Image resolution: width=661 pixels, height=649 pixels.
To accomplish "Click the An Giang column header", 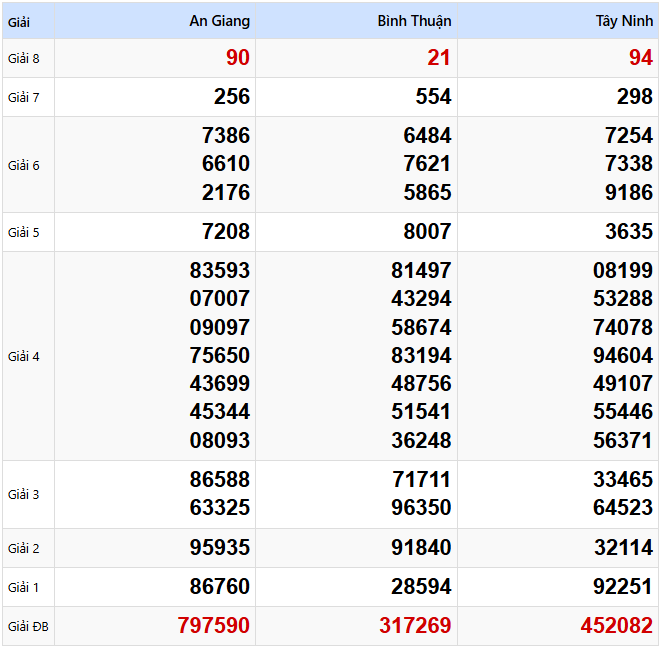I will (219, 21).
